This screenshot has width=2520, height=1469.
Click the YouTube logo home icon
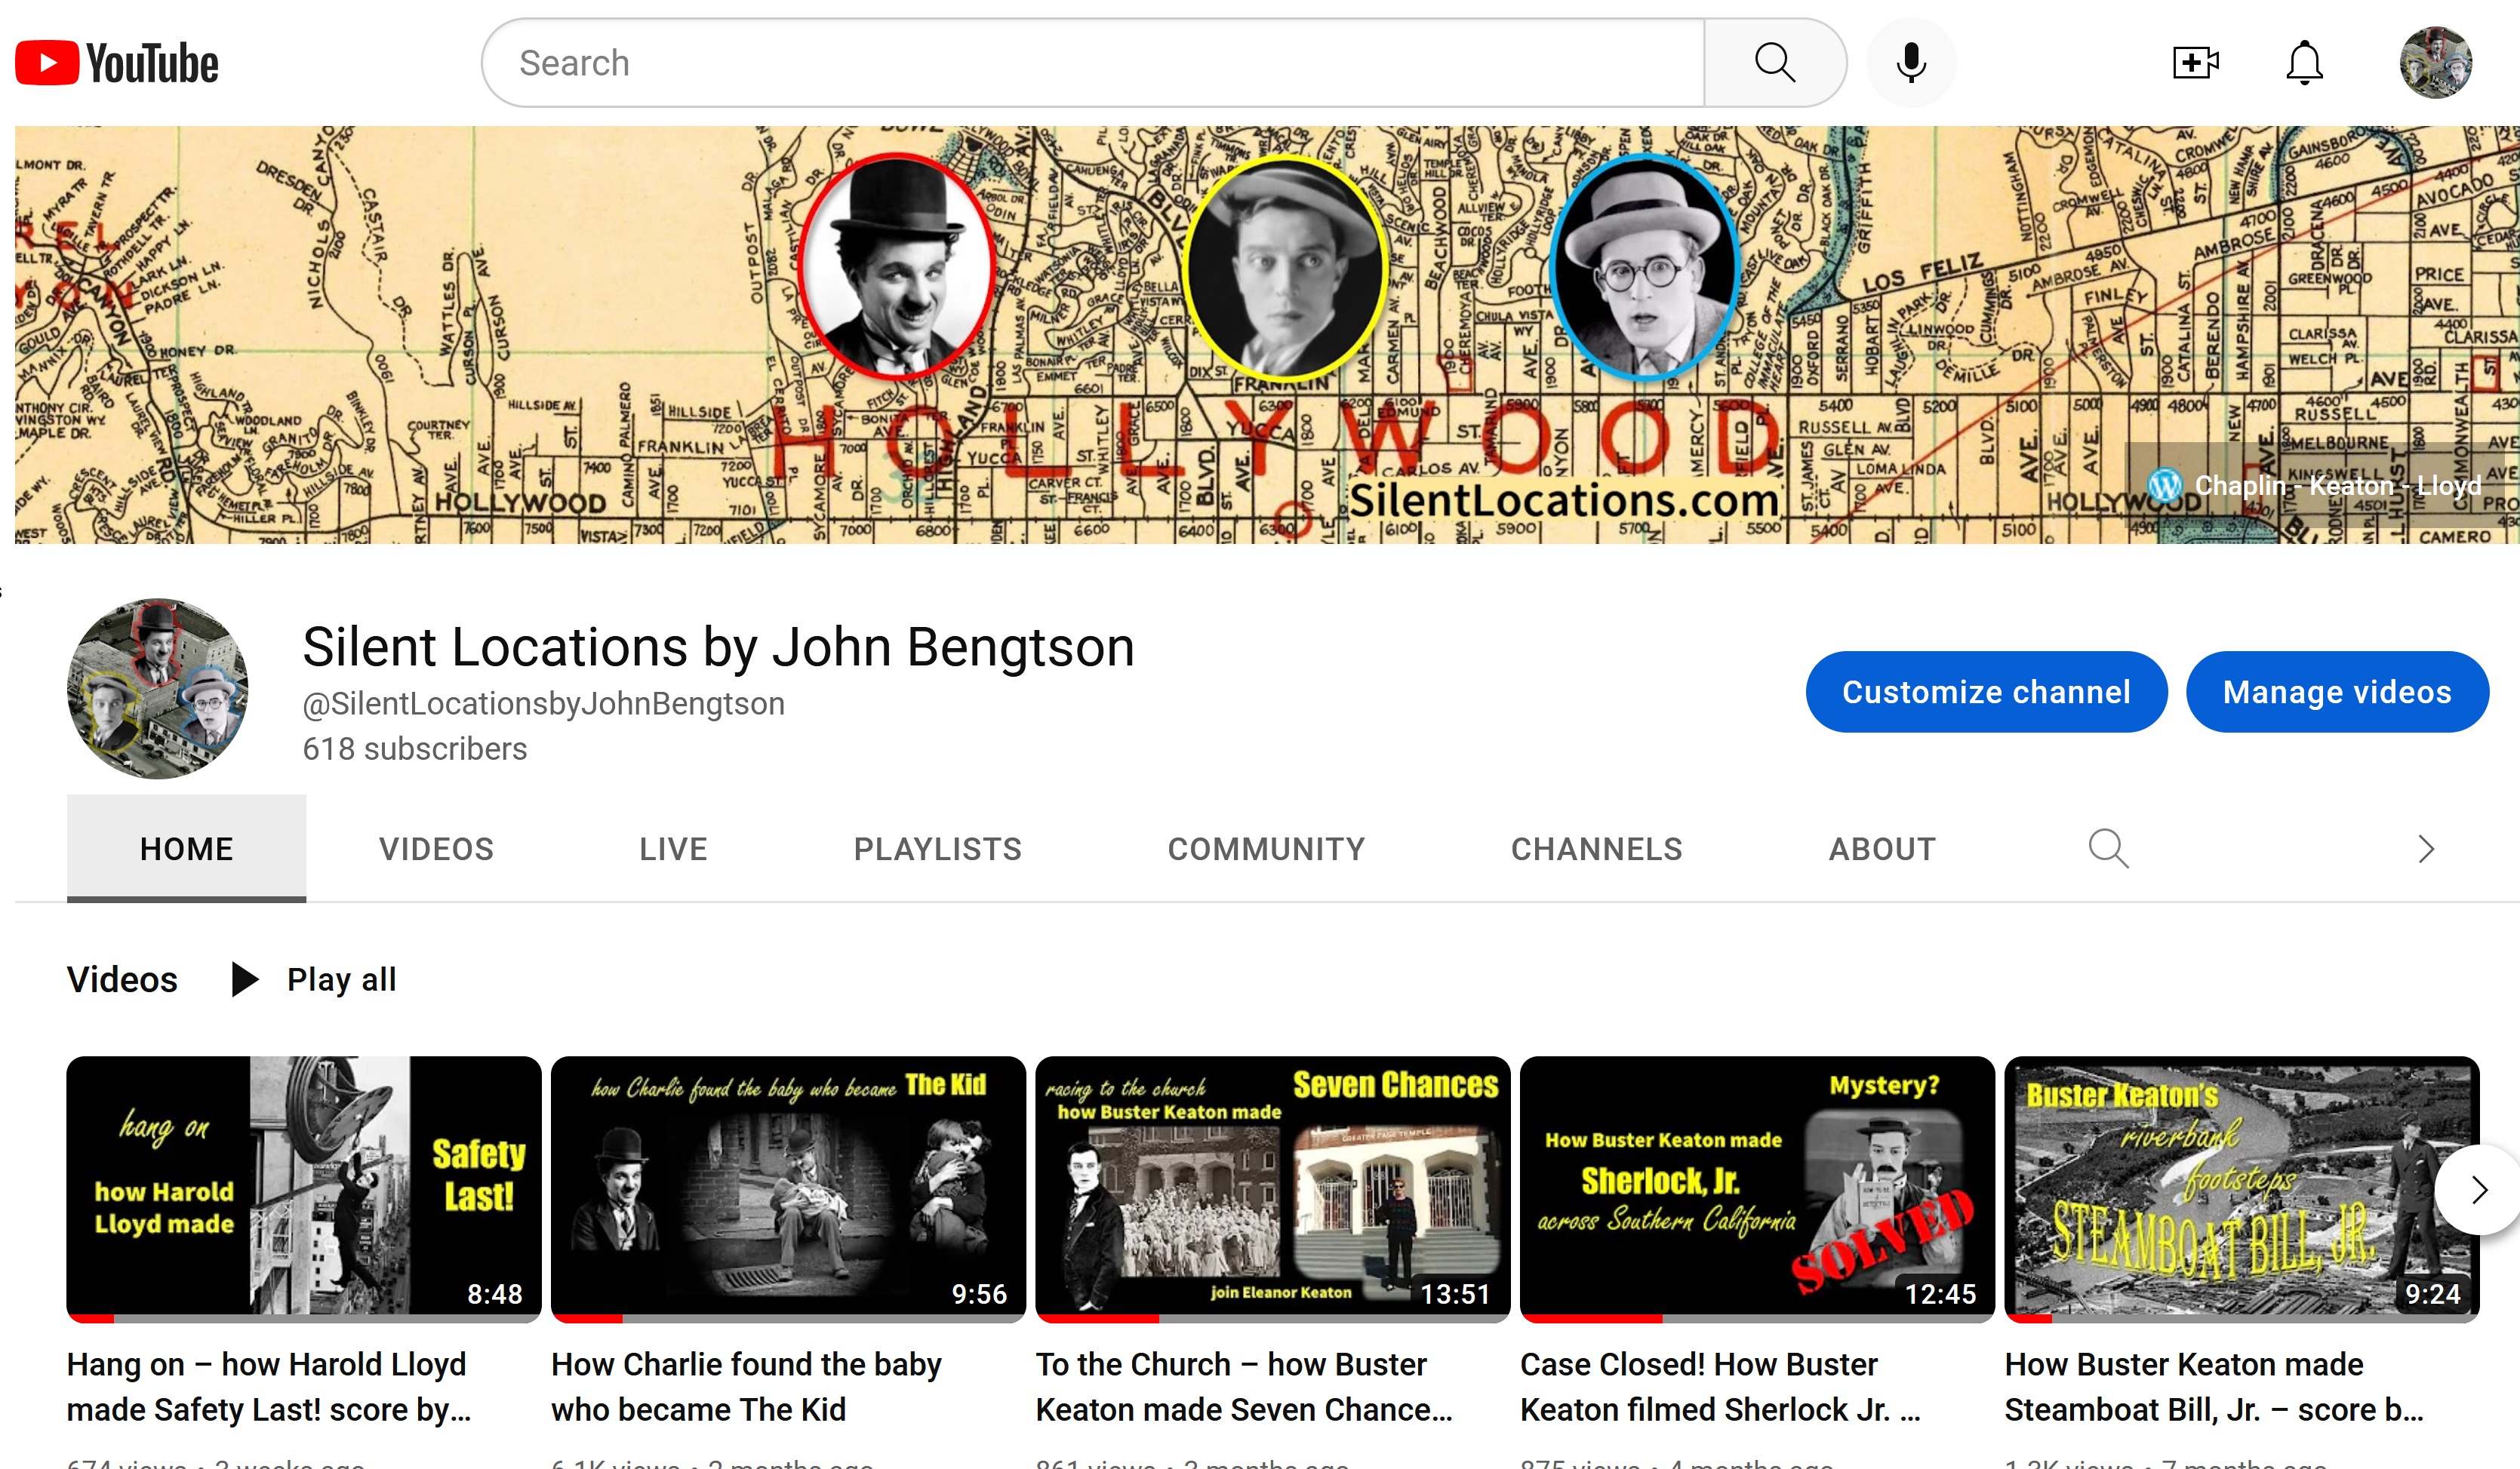coord(117,63)
